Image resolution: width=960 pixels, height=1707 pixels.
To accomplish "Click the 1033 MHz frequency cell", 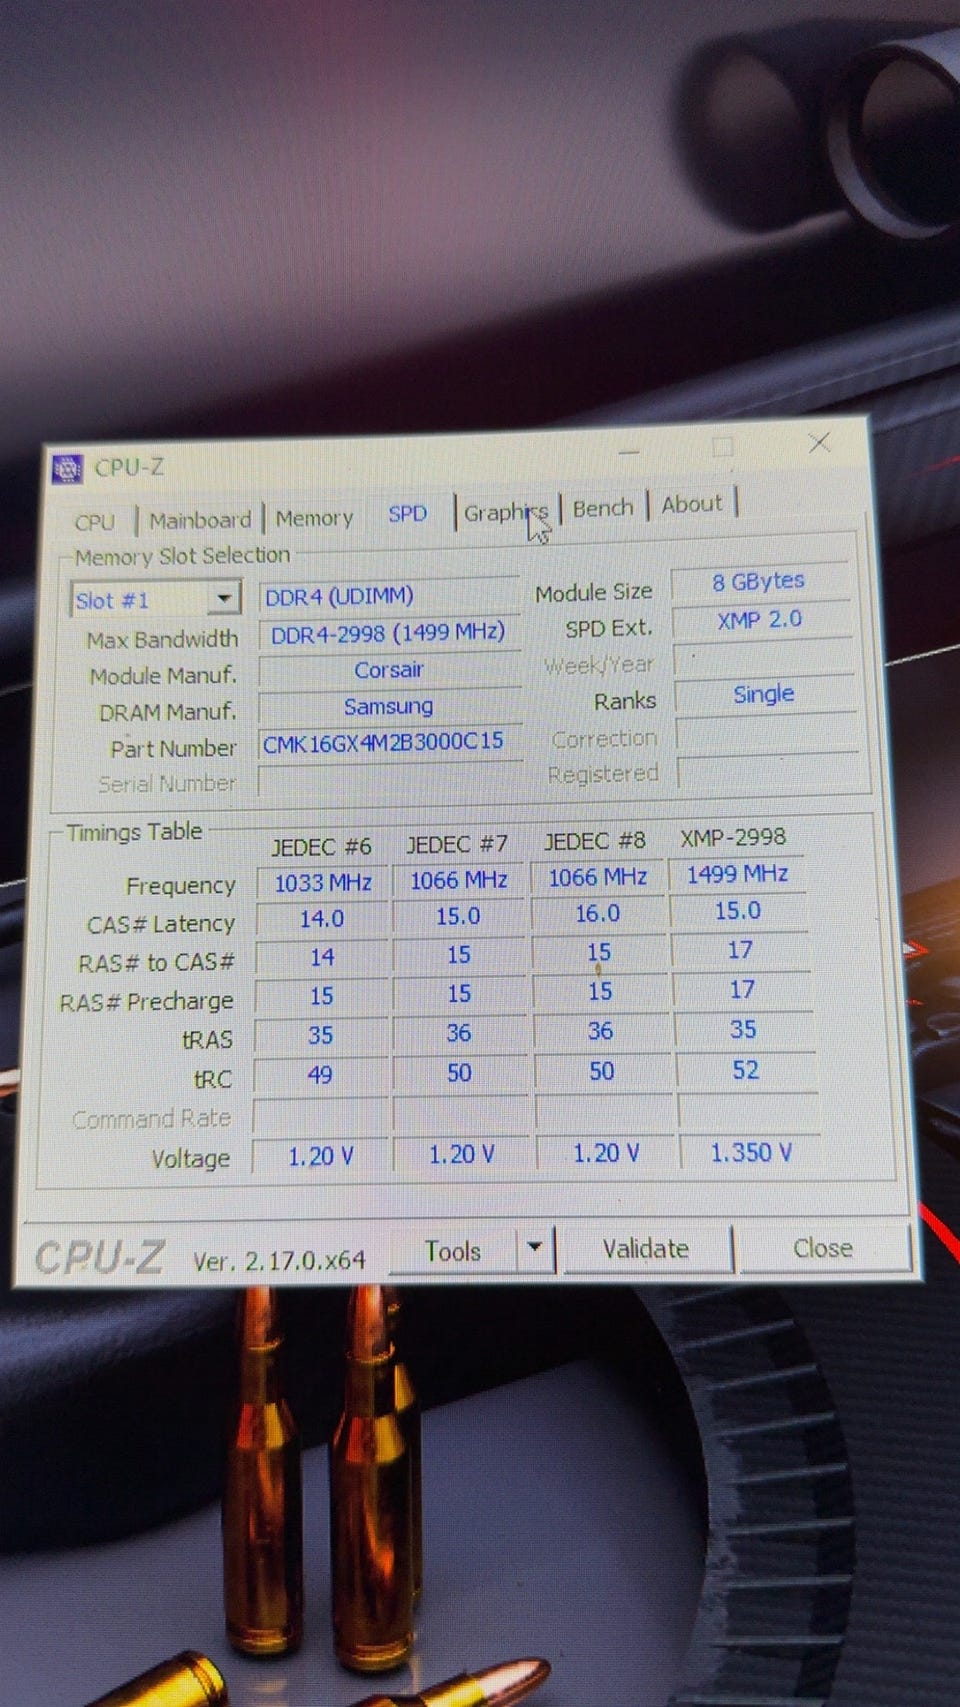I will (322, 883).
